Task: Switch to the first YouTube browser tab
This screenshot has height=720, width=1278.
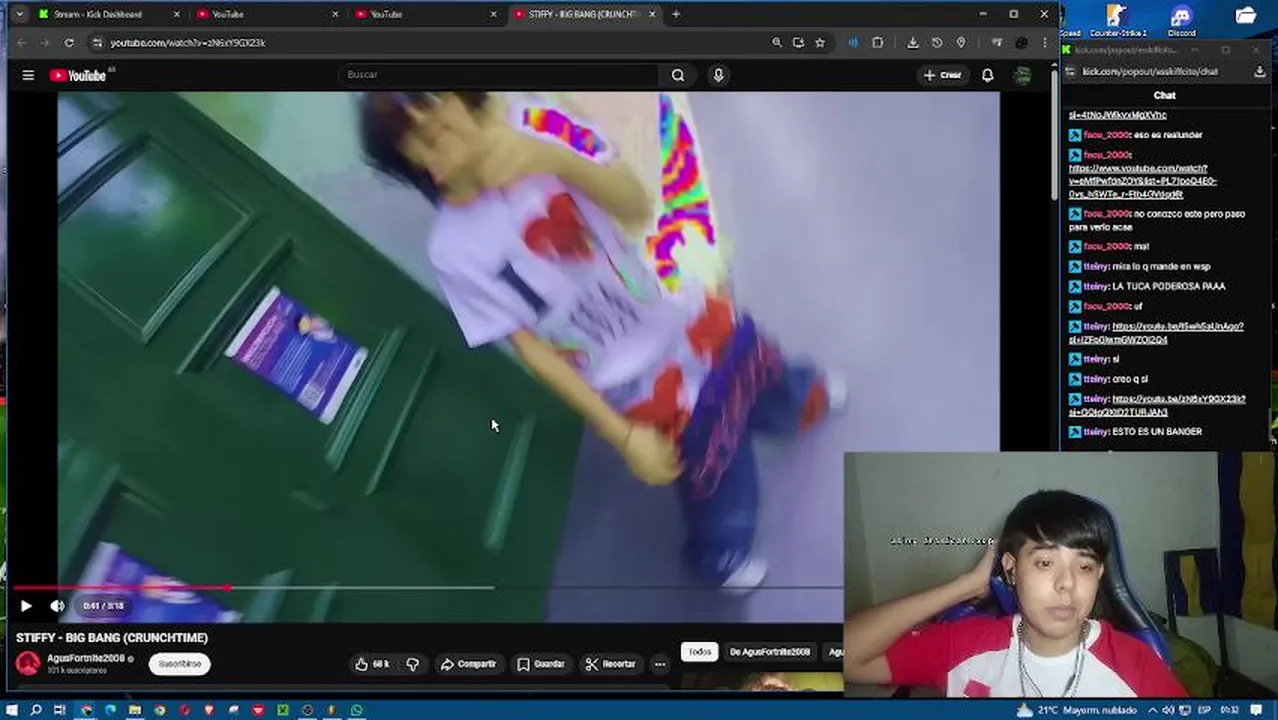Action: click(265, 14)
